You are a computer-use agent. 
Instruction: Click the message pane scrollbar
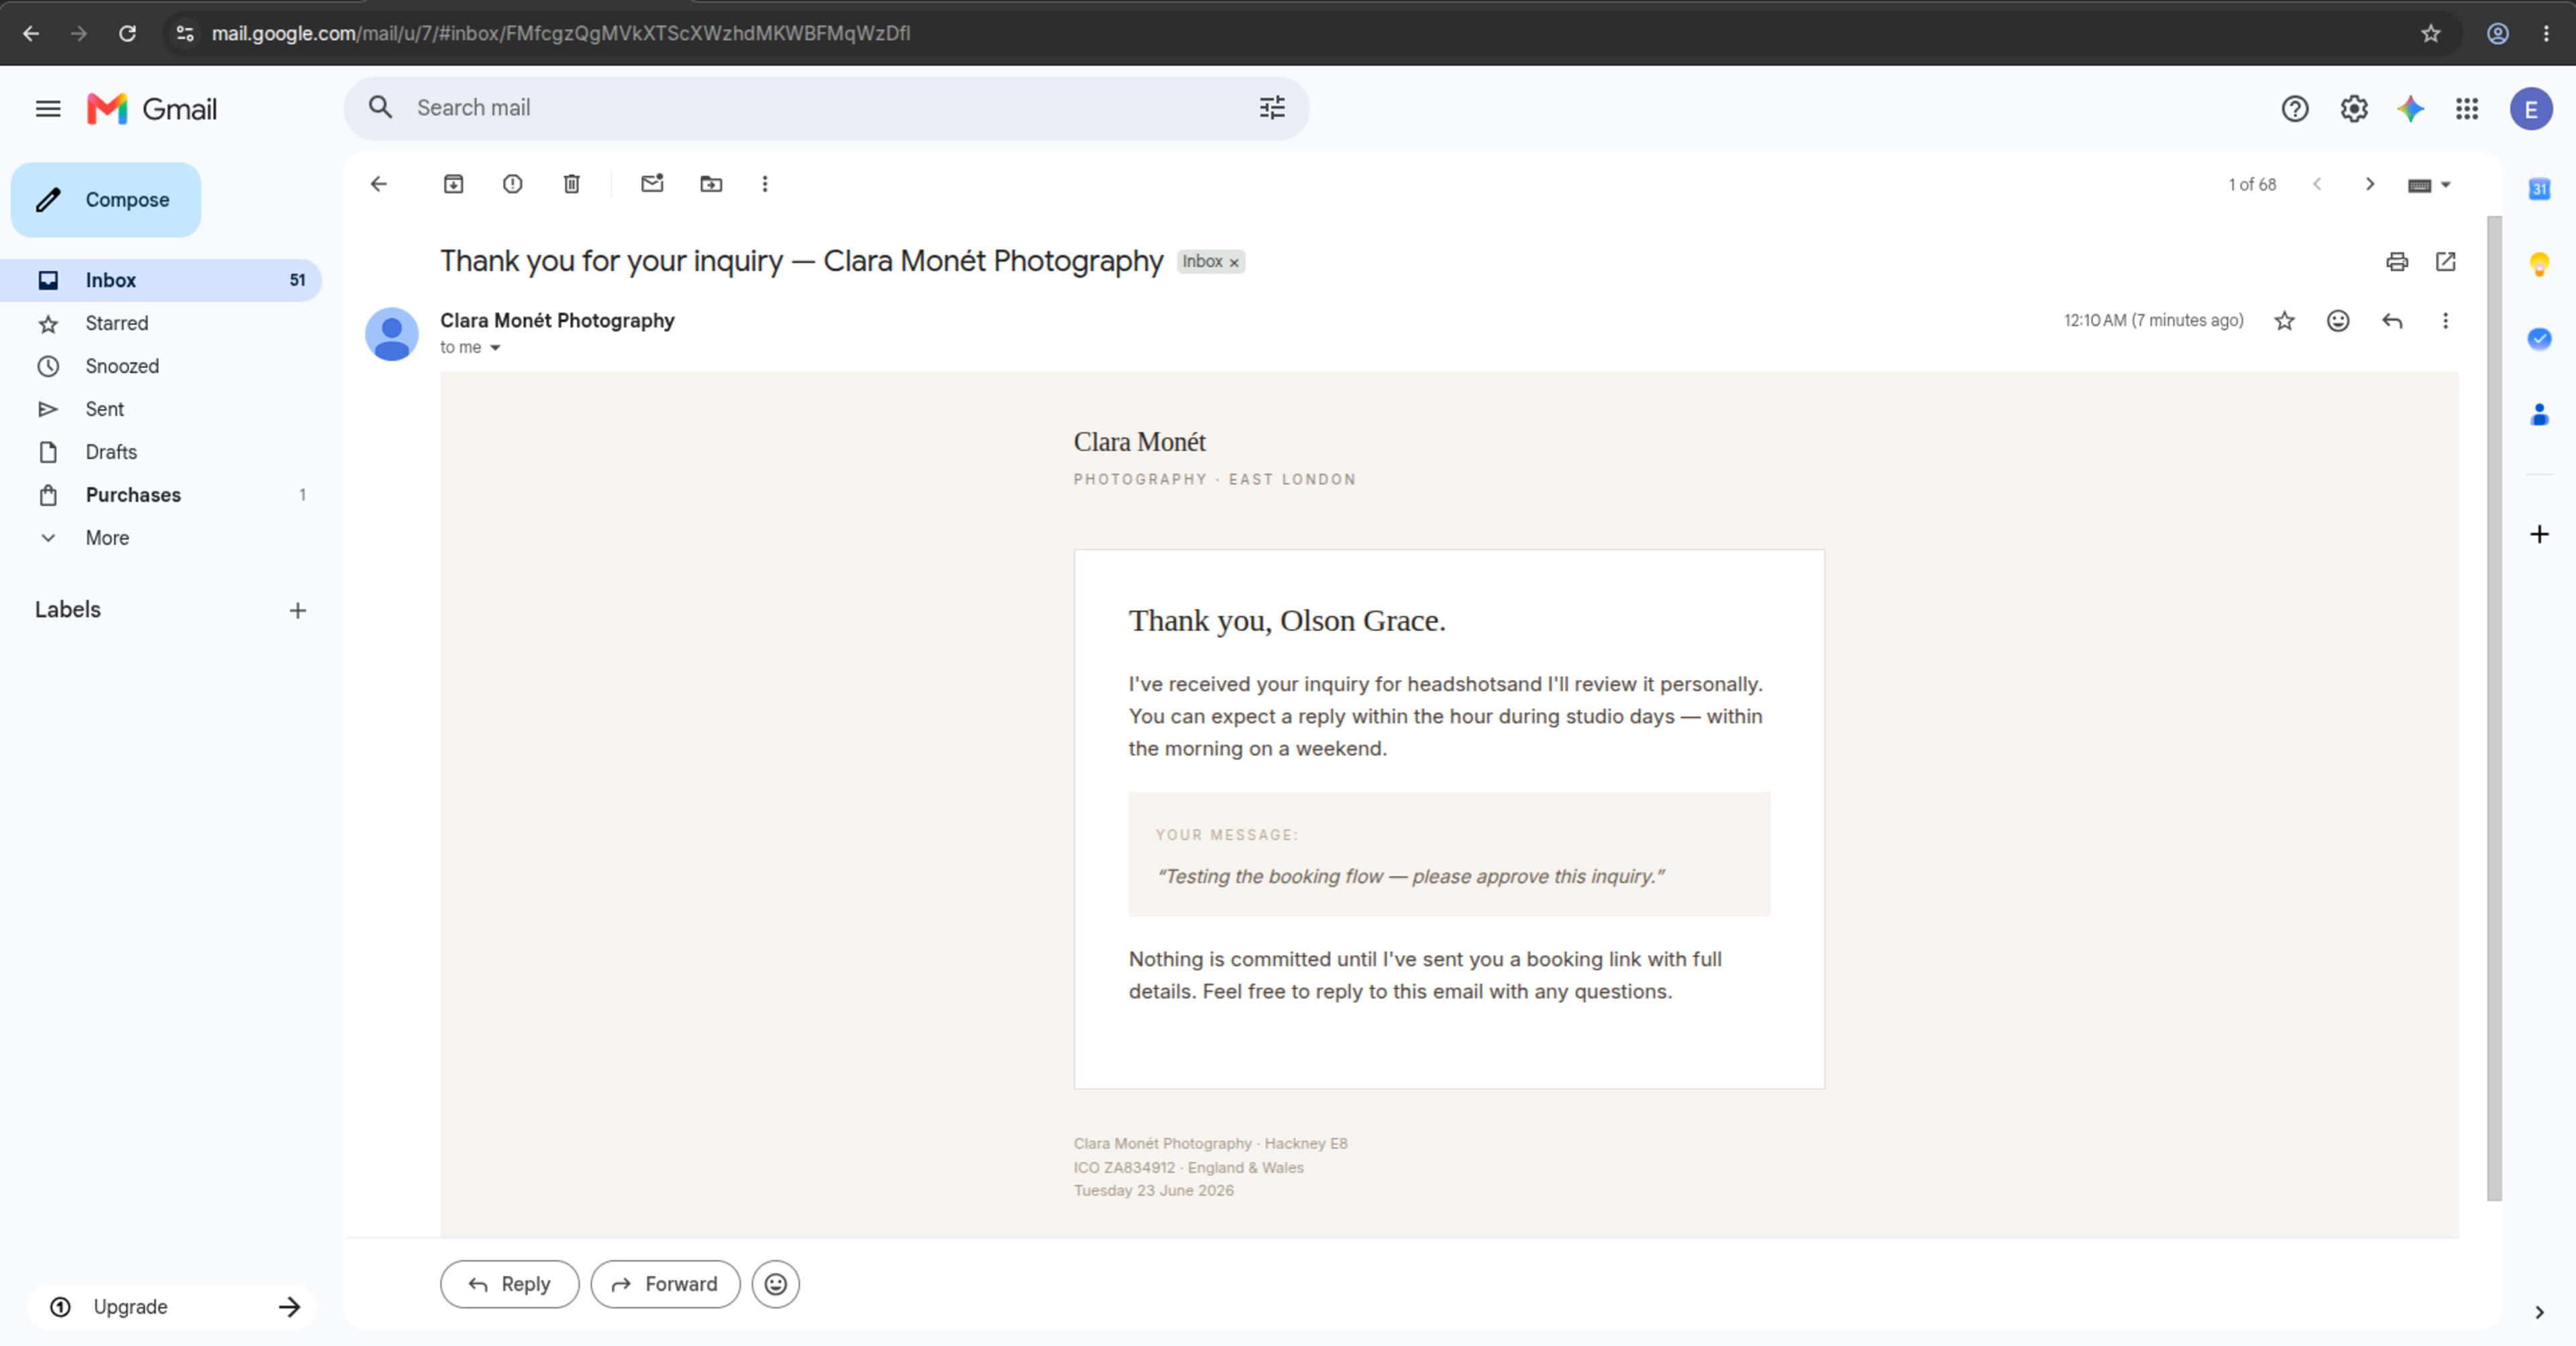click(2494, 708)
